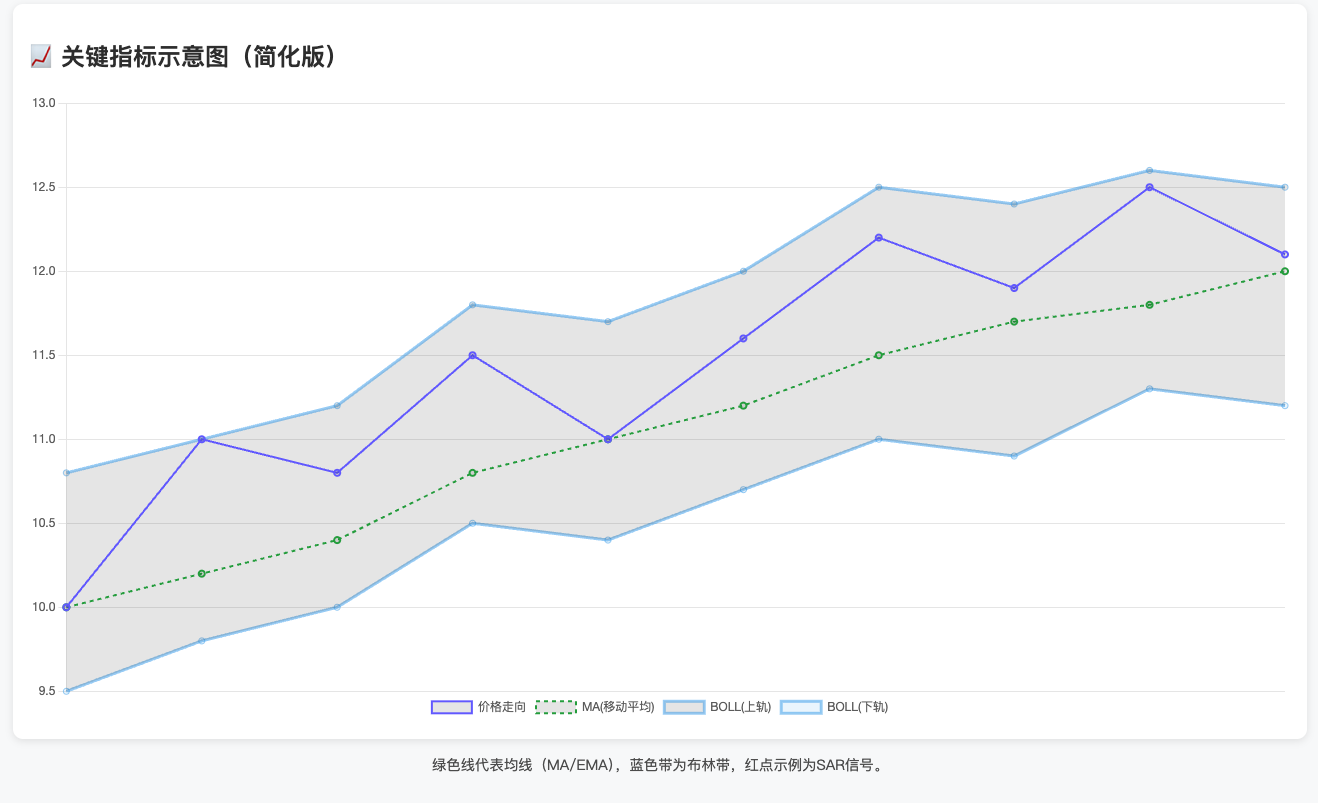The width and height of the screenshot is (1318, 803).
Task: Click the upper BOLL band point at 12.6
Action: pos(1149,171)
